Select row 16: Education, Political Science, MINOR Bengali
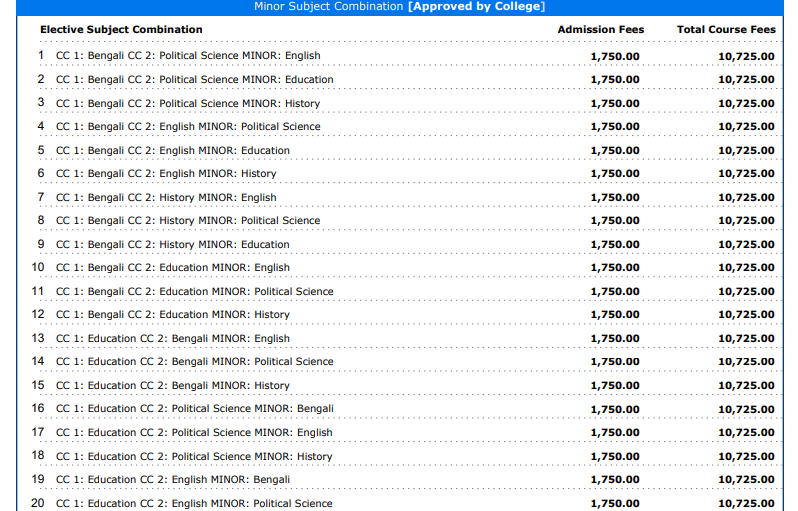The height and width of the screenshot is (511, 798). (x=194, y=409)
